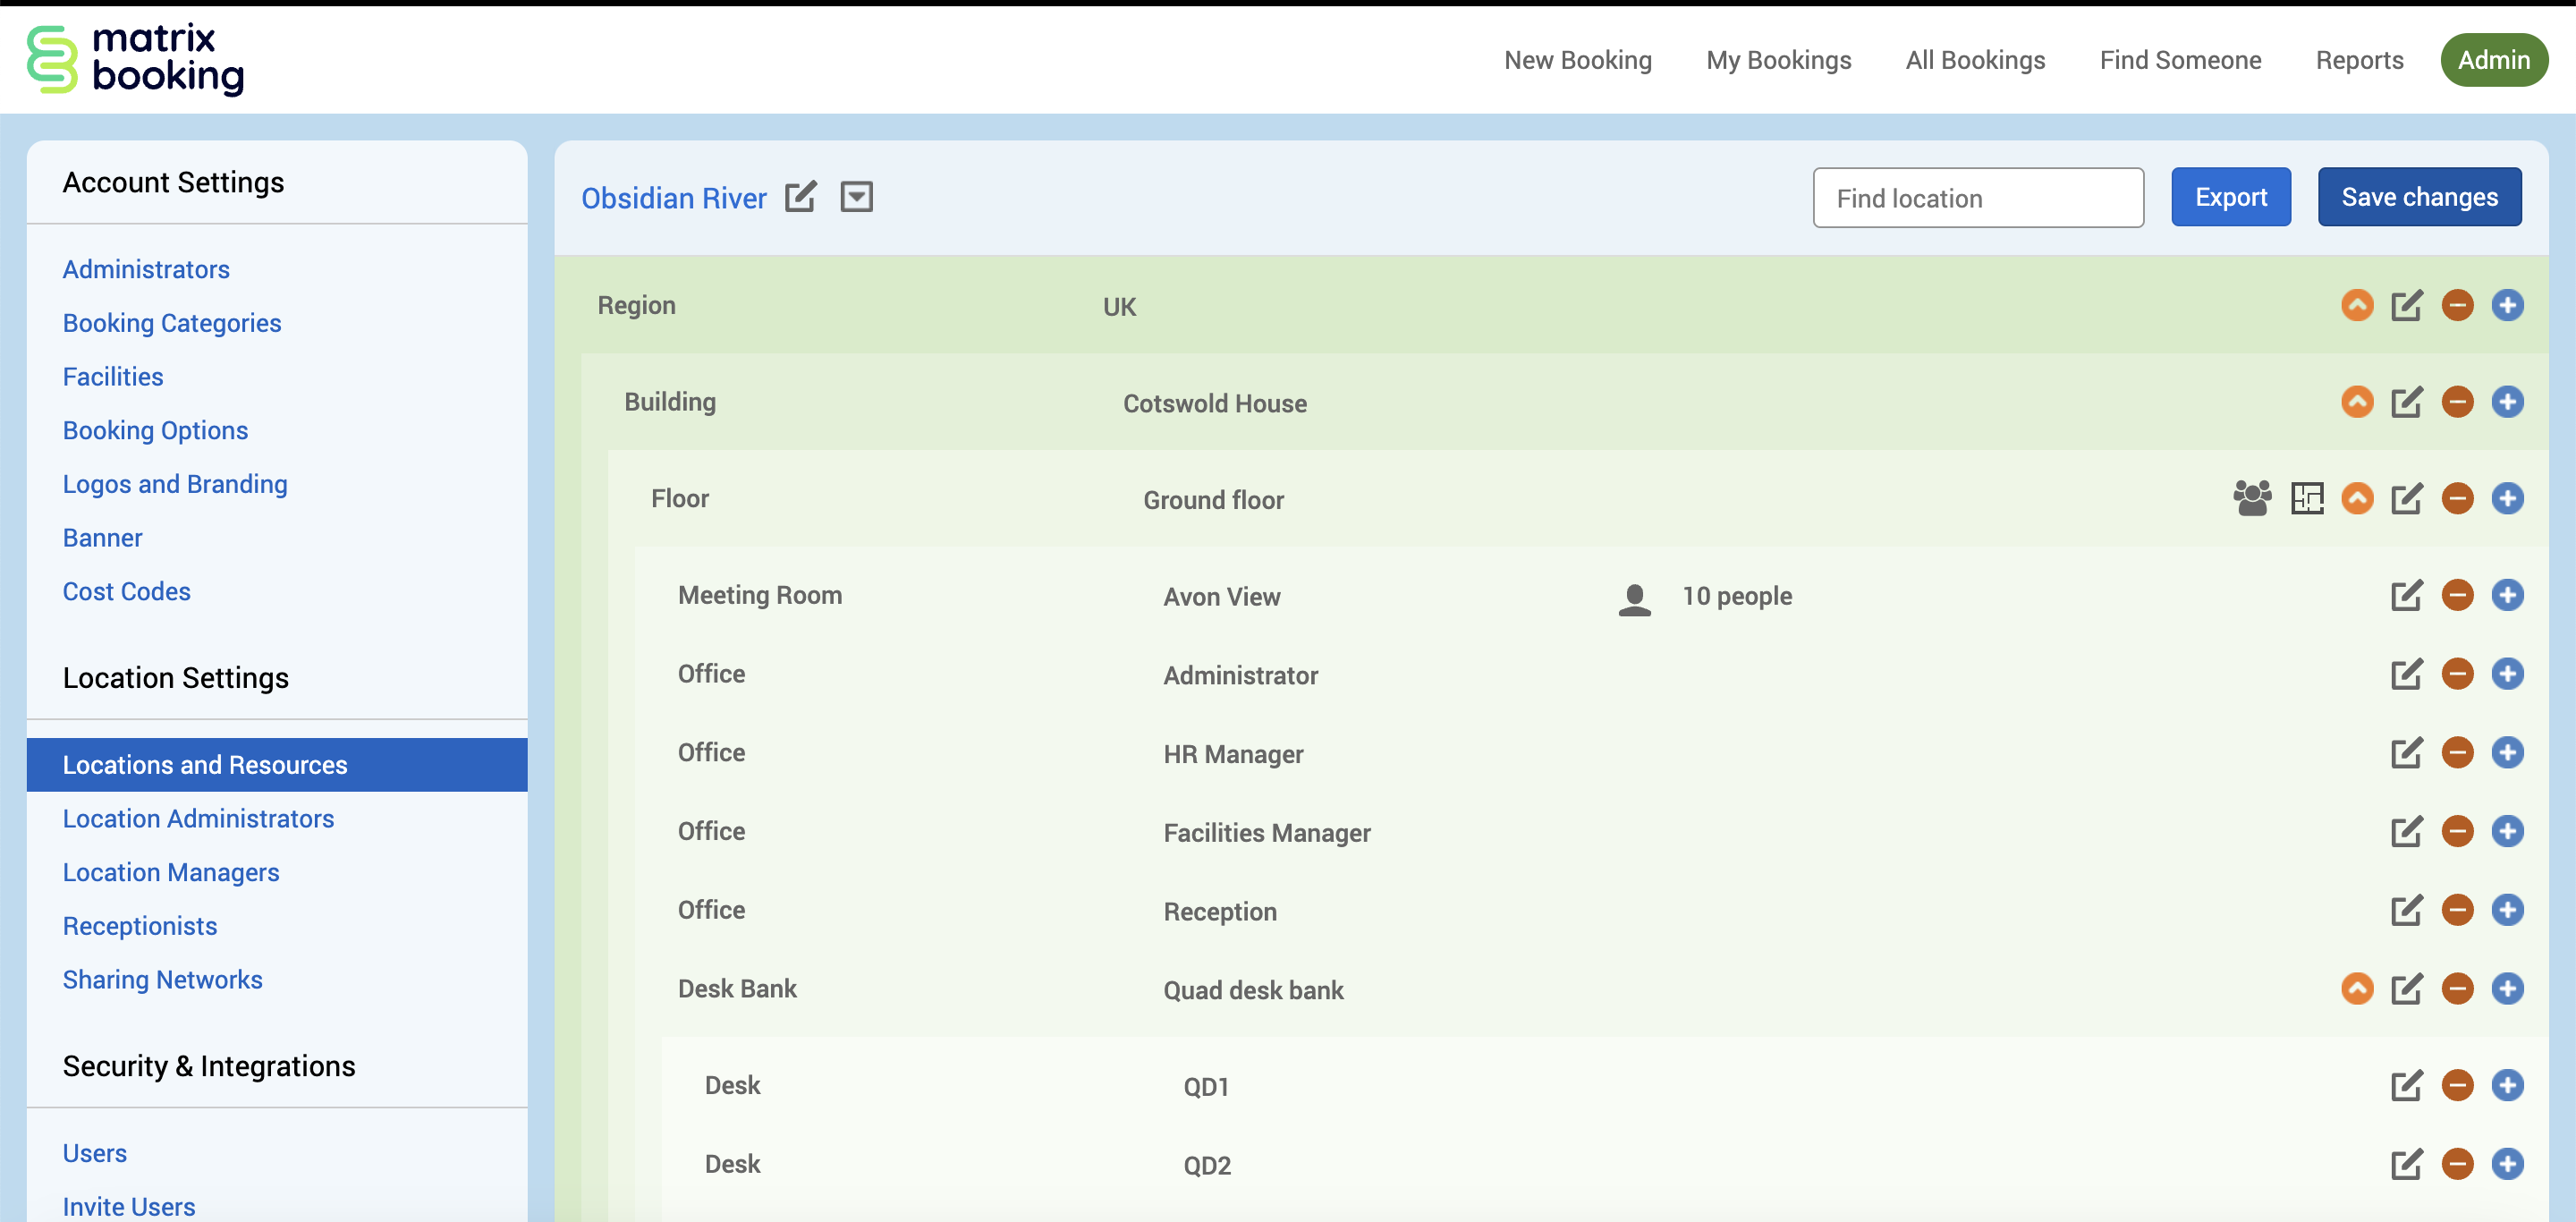Collapse the Quad desk bank
2576x1222 pixels.
tap(2357, 989)
